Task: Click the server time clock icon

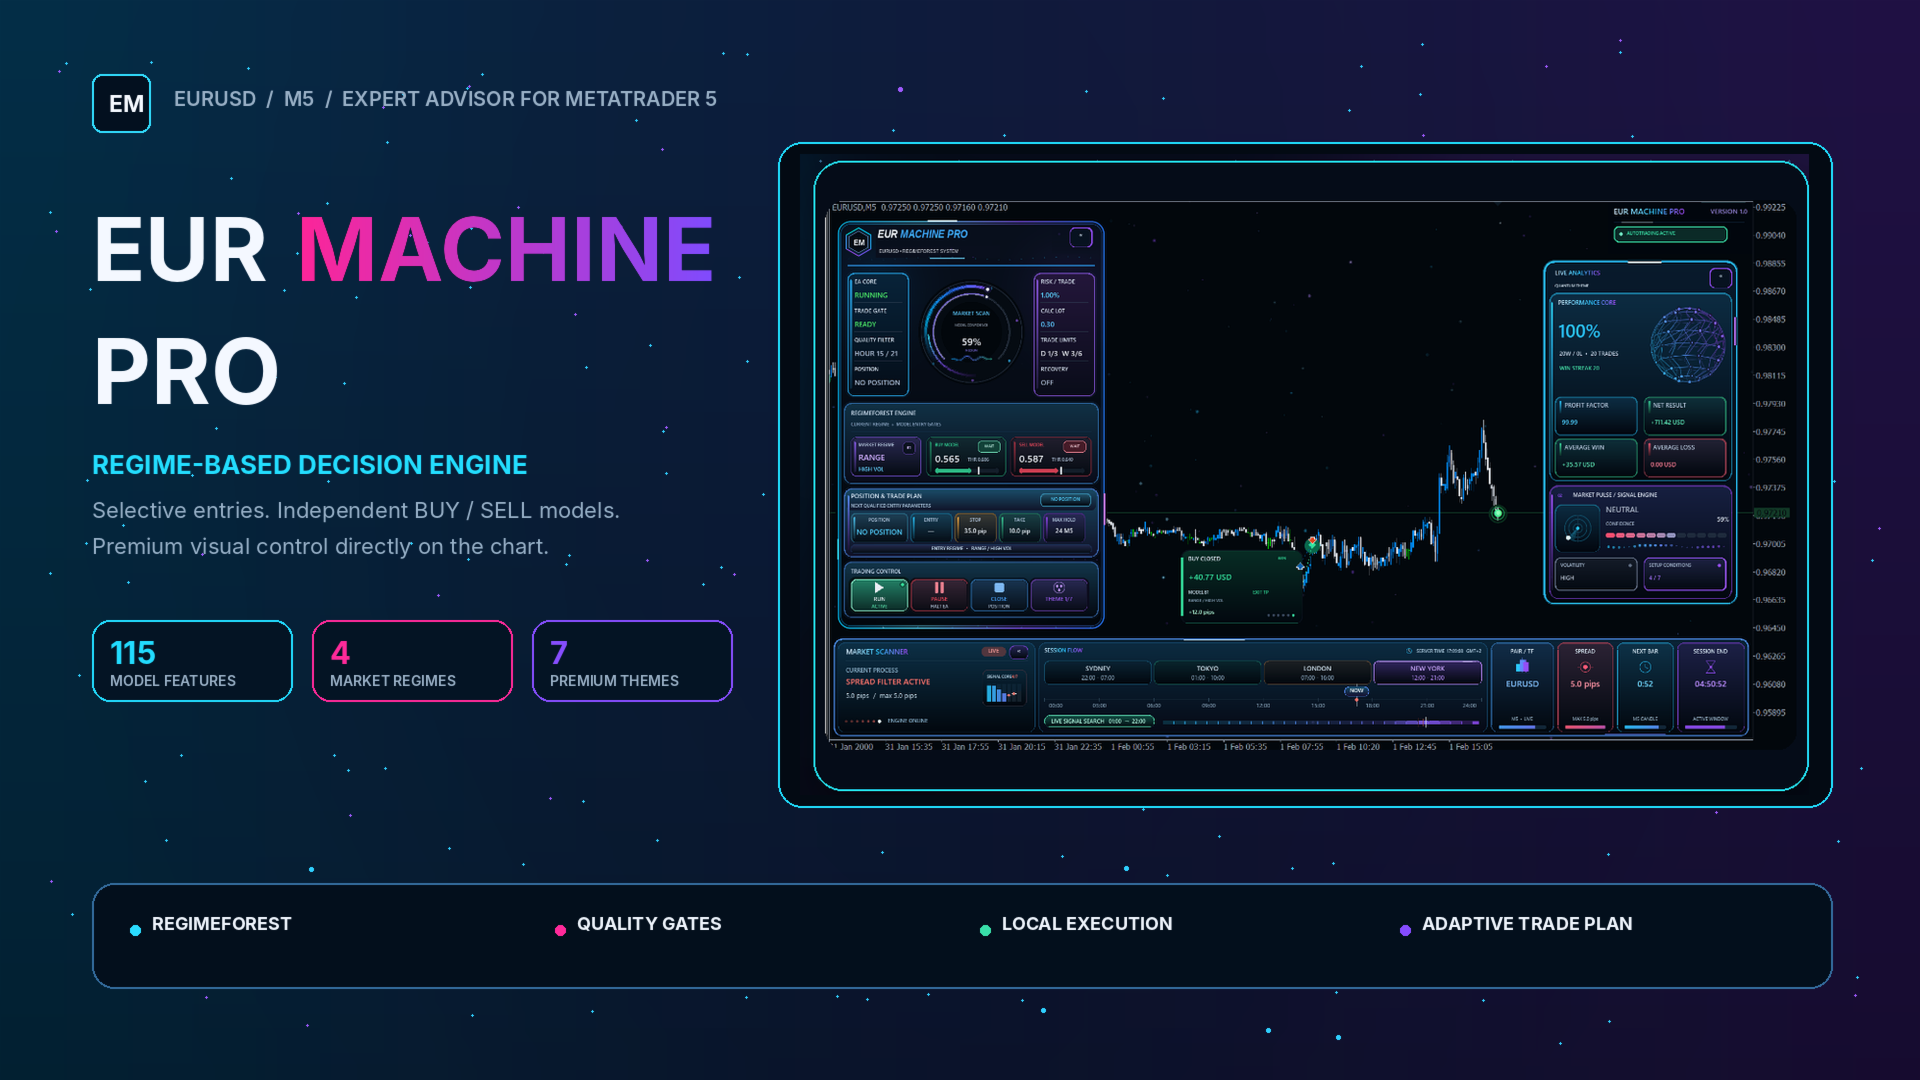Action: tap(1410, 651)
